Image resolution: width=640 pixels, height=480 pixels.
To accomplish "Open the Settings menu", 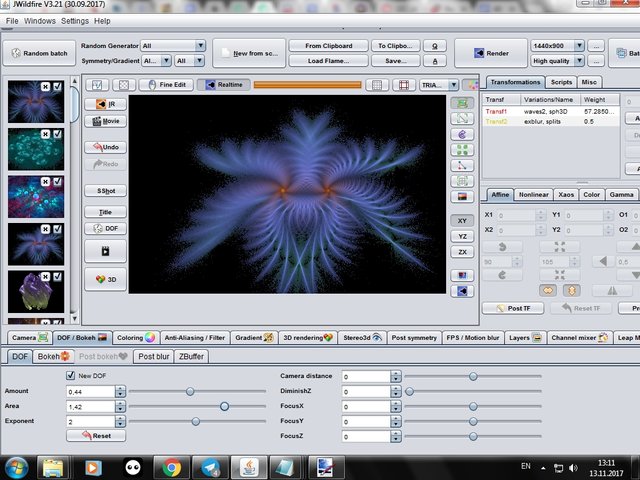I will [74, 20].
